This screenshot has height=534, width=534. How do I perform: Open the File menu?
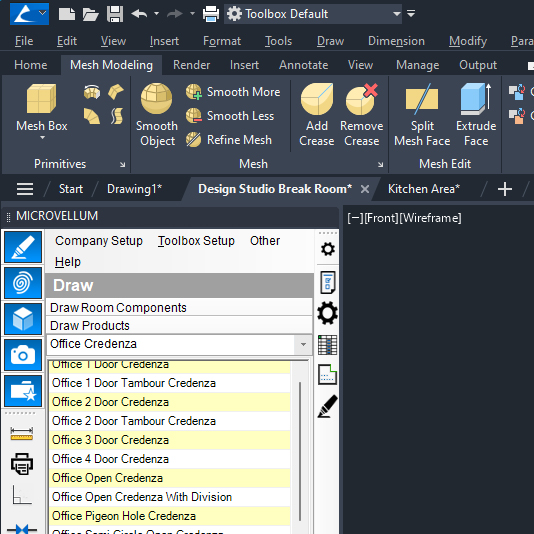24,41
